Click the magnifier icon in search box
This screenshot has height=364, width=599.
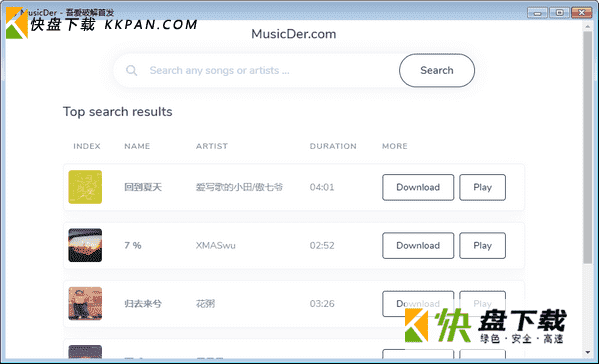131,70
